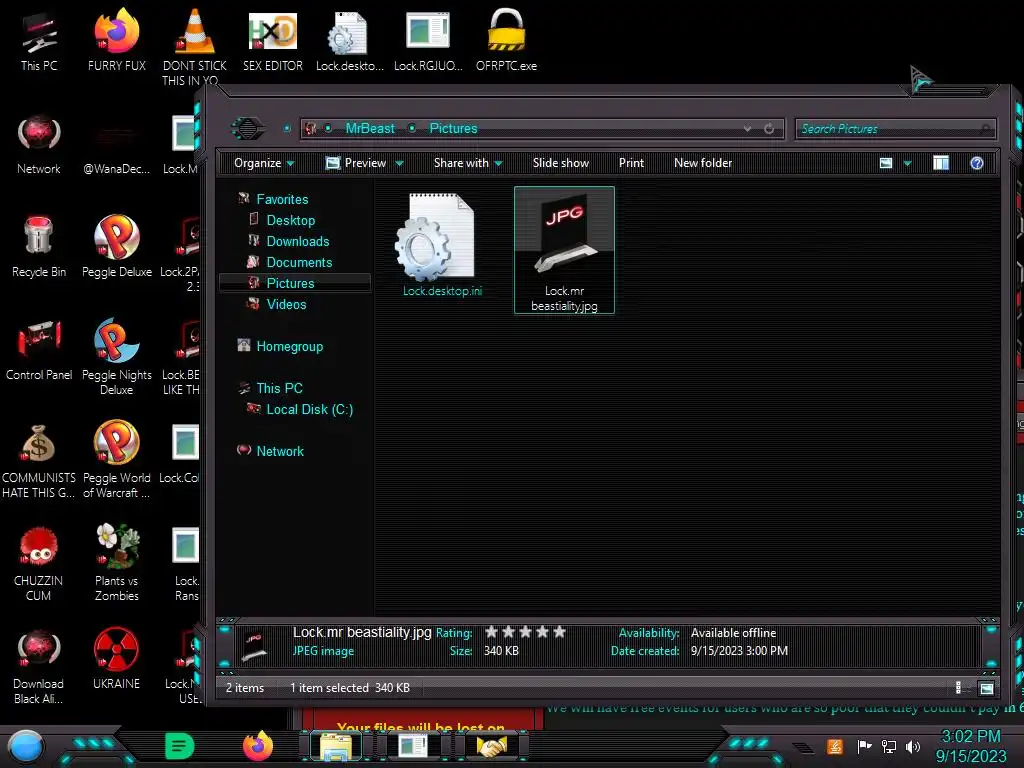Click Pictures in the address breadcrumb
Viewport: 1024px width, 768px height.
pyautogui.click(x=453, y=128)
